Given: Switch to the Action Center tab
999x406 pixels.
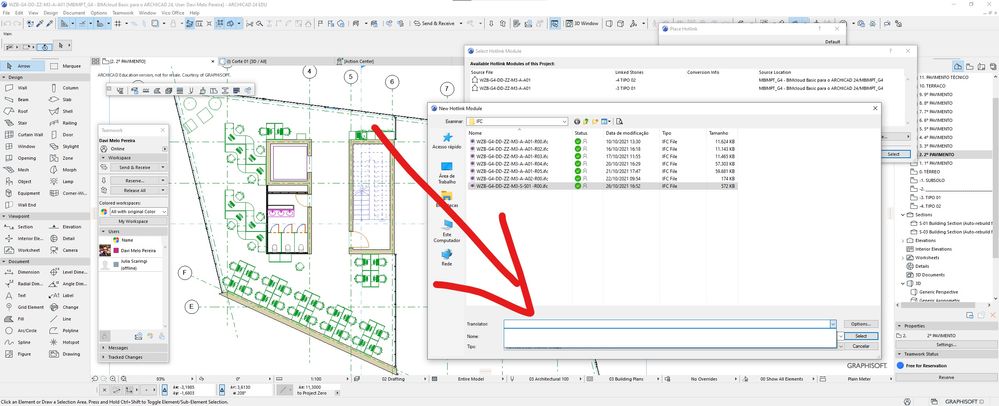Looking at the screenshot, I should coord(358,61).
